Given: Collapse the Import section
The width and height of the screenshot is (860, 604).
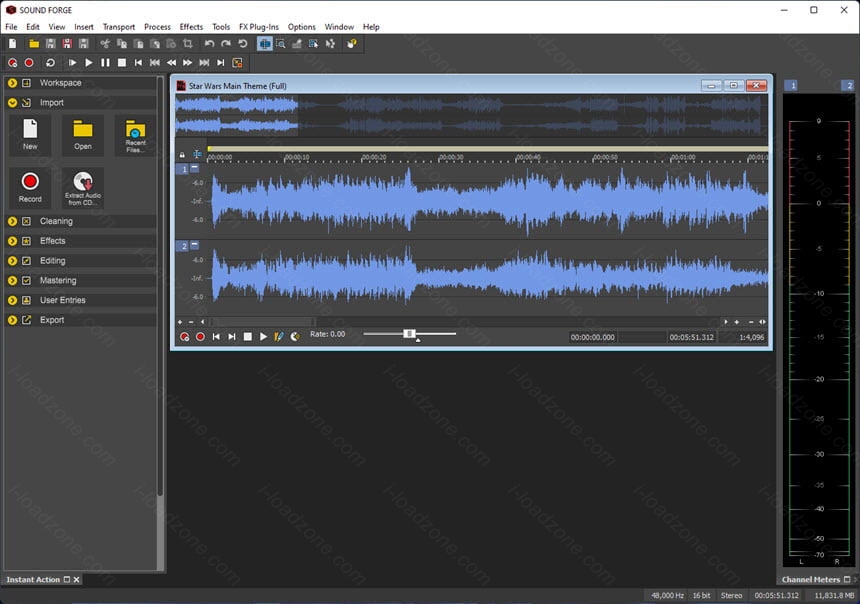Looking at the screenshot, I should [12, 103].
